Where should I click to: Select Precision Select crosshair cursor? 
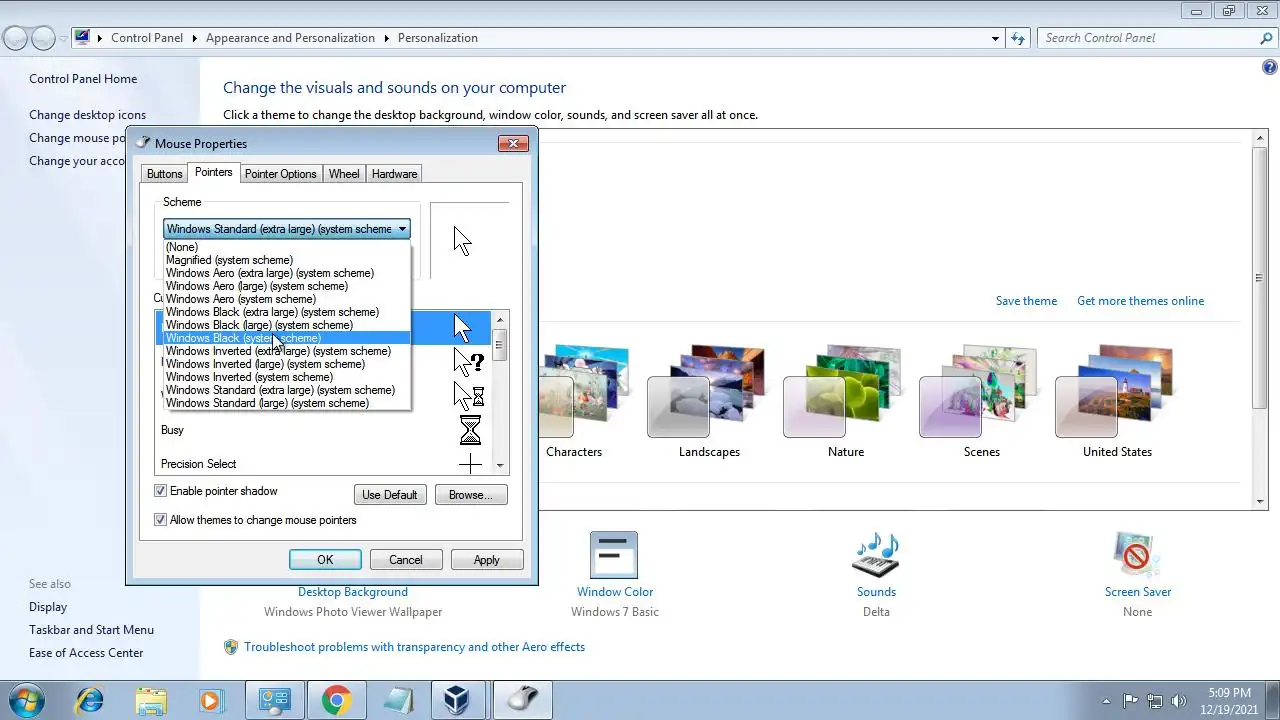click(x=470, y=464)
